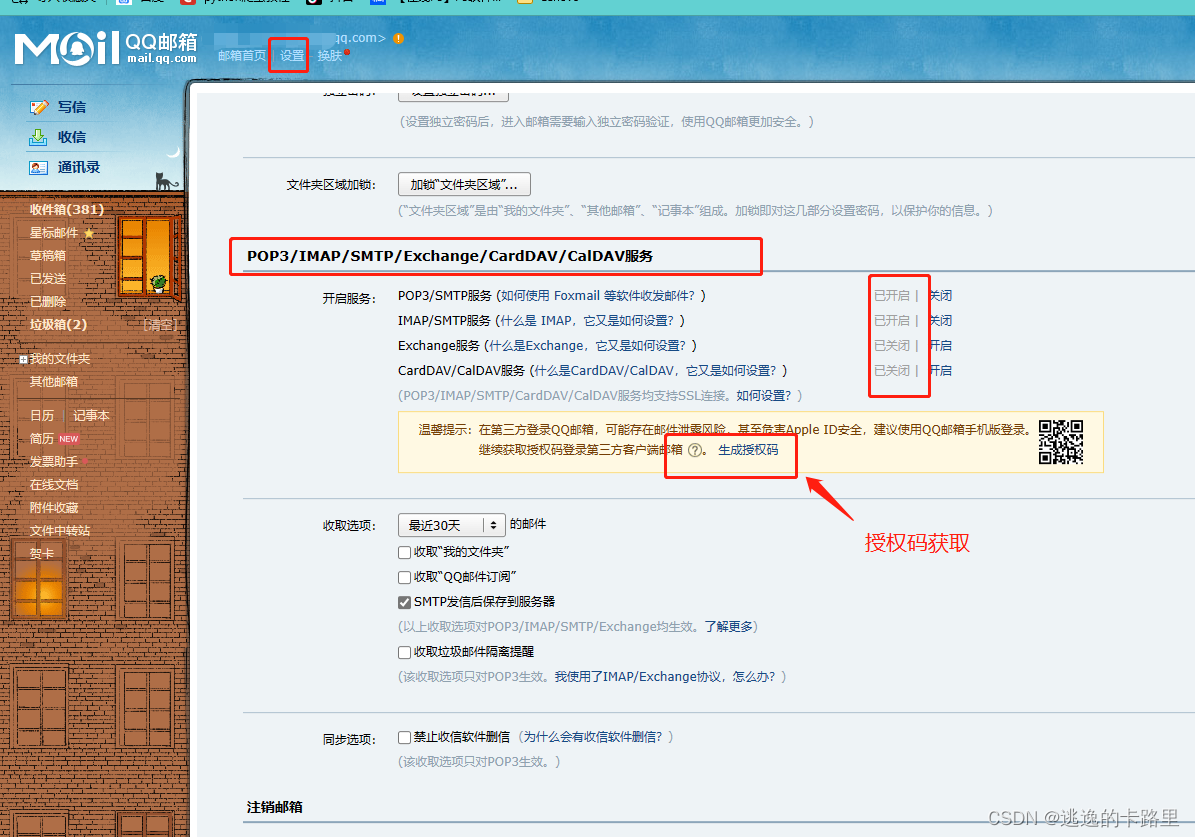The image size is (1195, 837).
Task: Open 文件中转站 in sidebar
Action: (x=59, y=531)
